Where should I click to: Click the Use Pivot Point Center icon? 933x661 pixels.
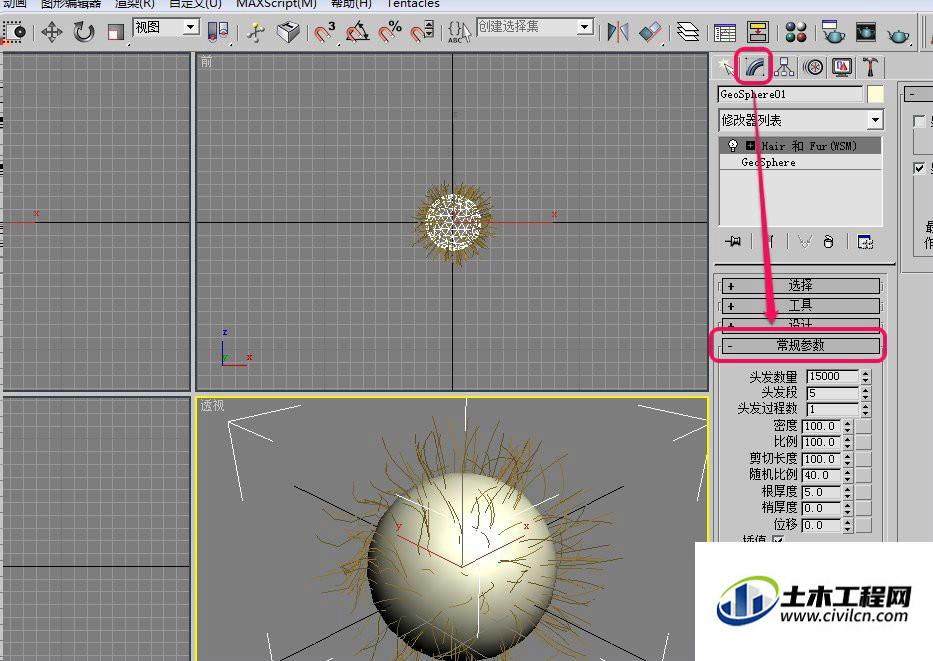point(218,32)
